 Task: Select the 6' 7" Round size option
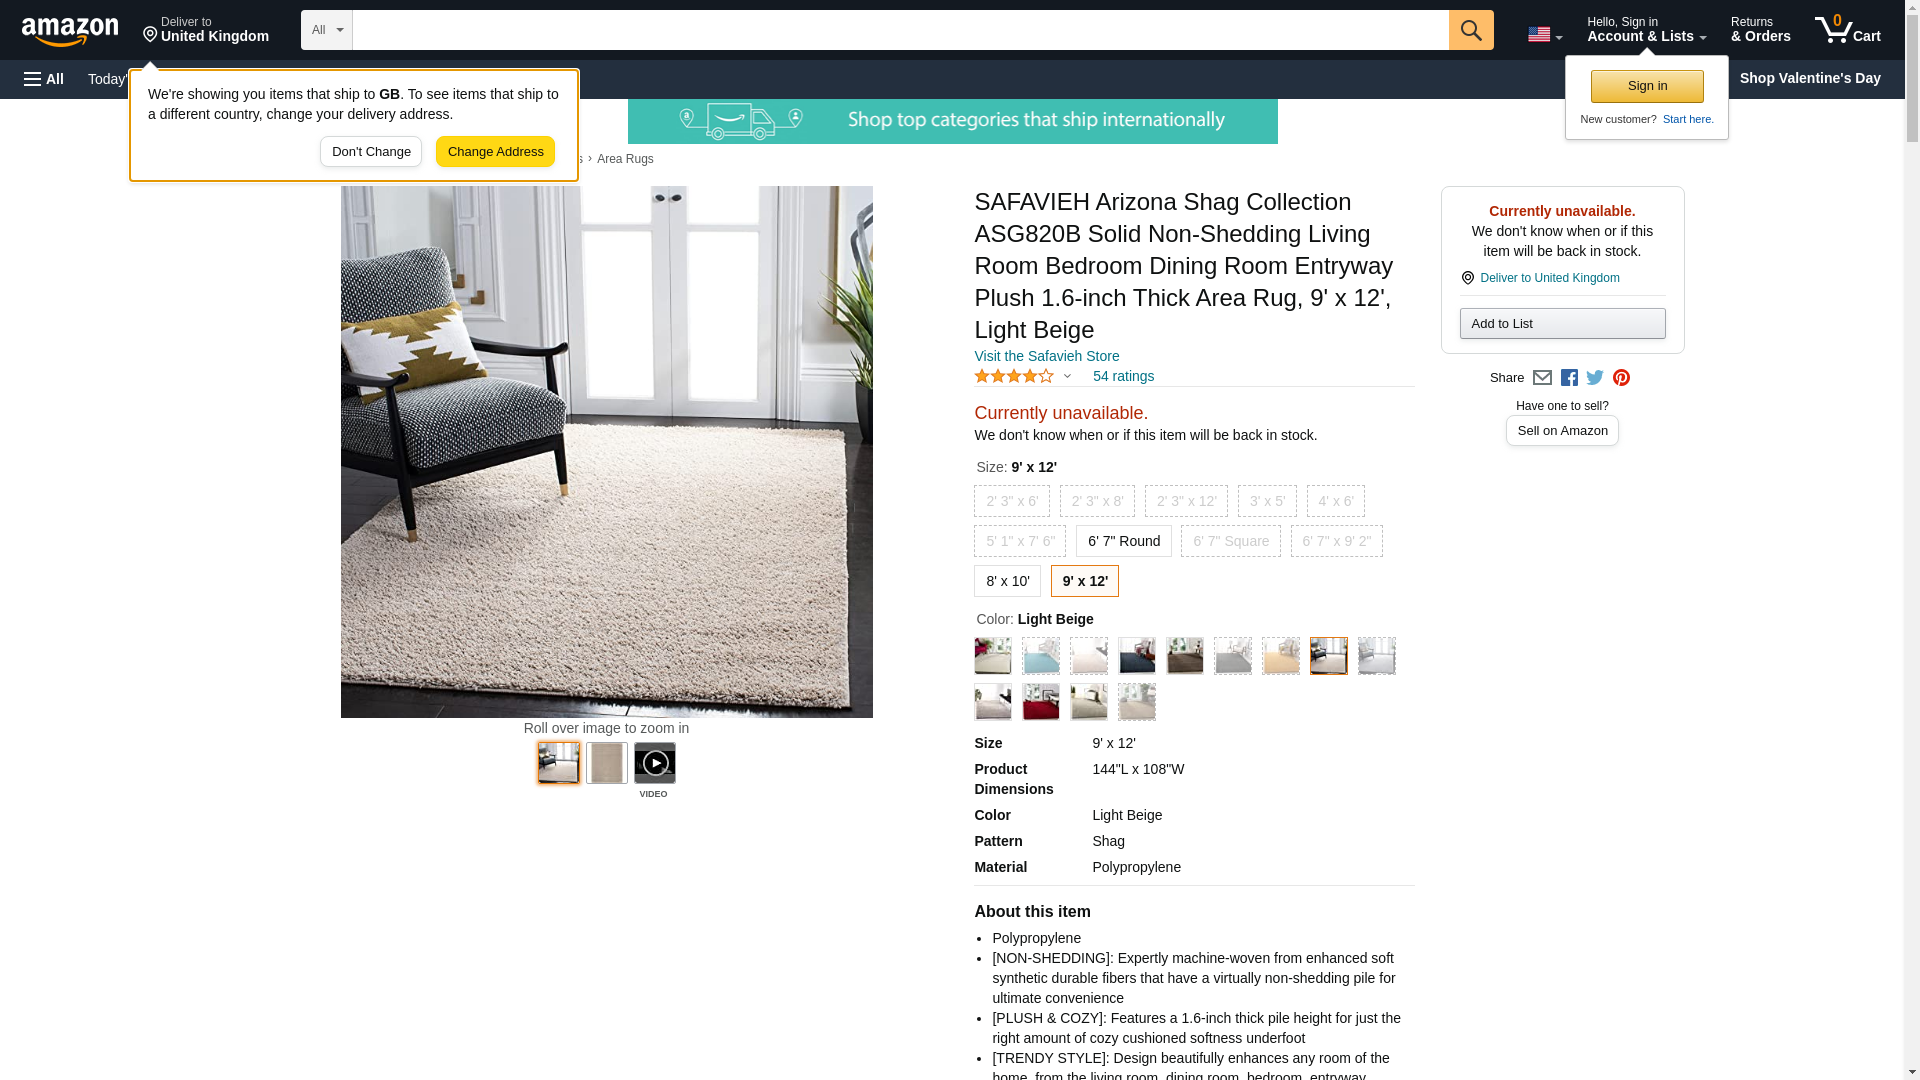[x=1124, y=541]
